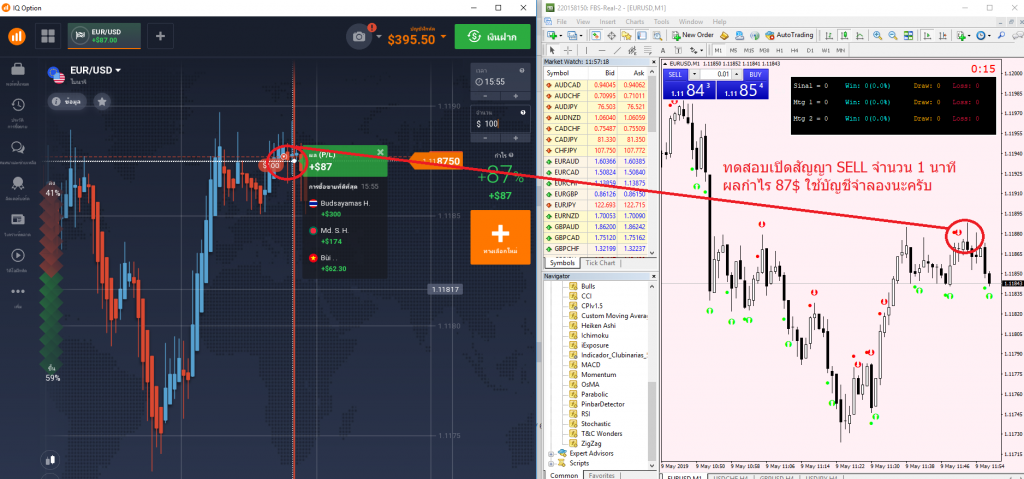The image size is (1024, 479).
Task: Select the horizontal line drawing tool in MetaTrader
Action: [x=601, y=50]
